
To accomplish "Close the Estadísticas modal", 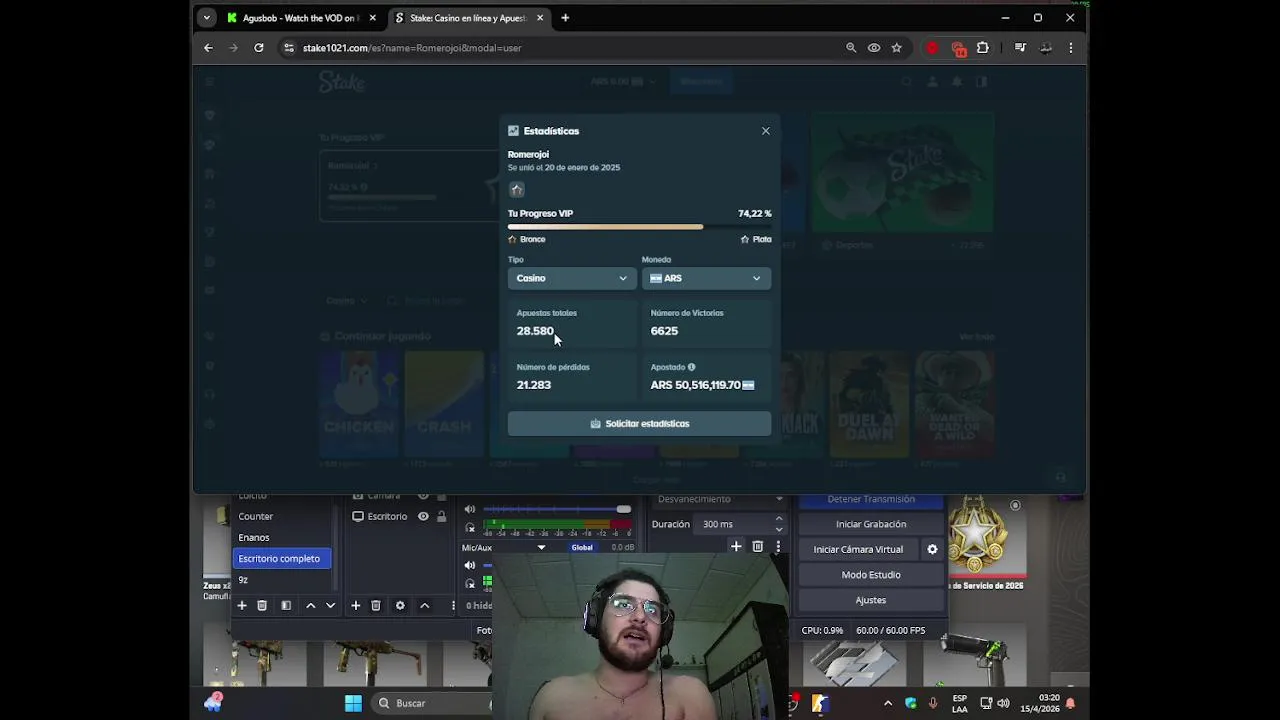I will pyautogui.click(x=766, y=131).
